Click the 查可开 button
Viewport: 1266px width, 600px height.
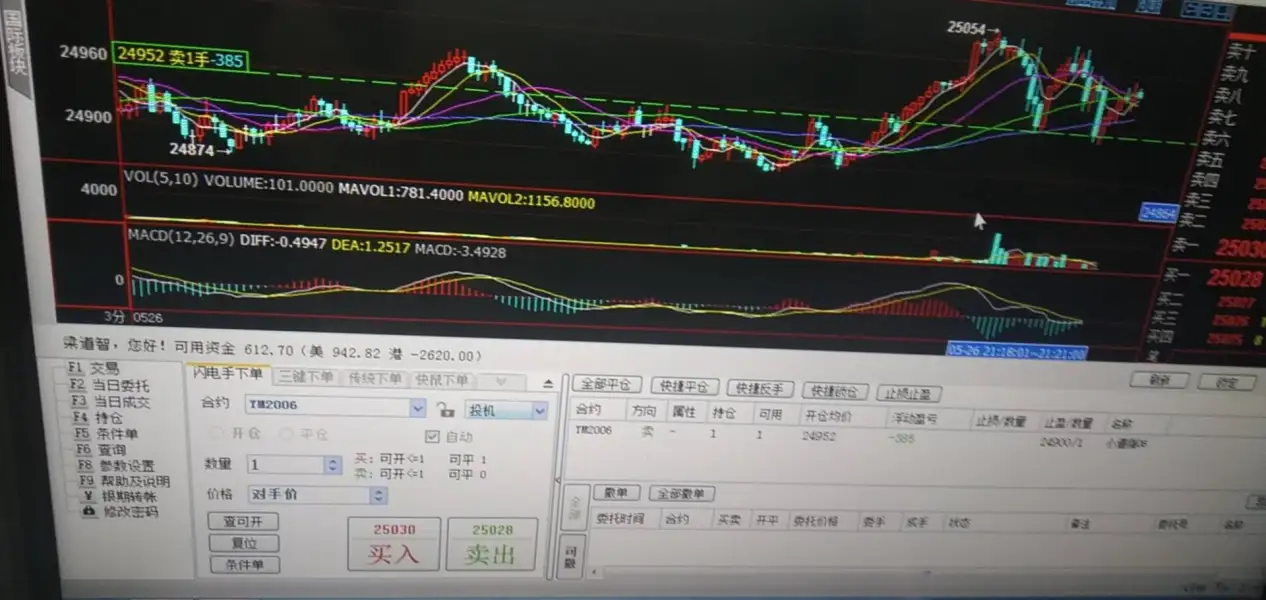(x=243, y=522)
